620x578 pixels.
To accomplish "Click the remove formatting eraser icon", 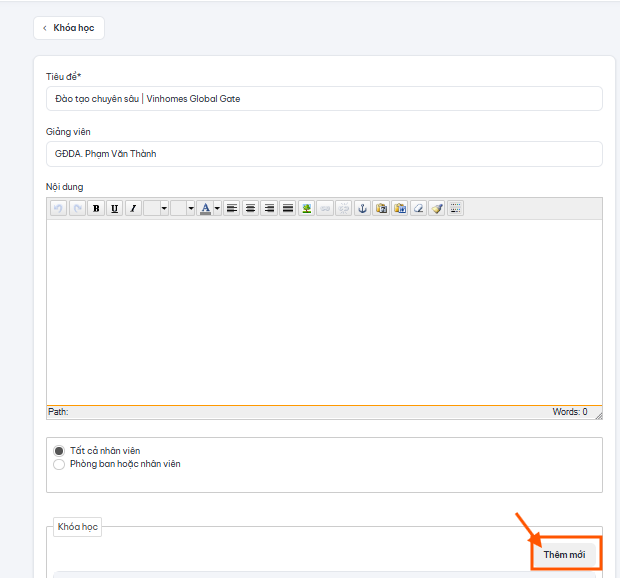I will click(x=418, y=208).
